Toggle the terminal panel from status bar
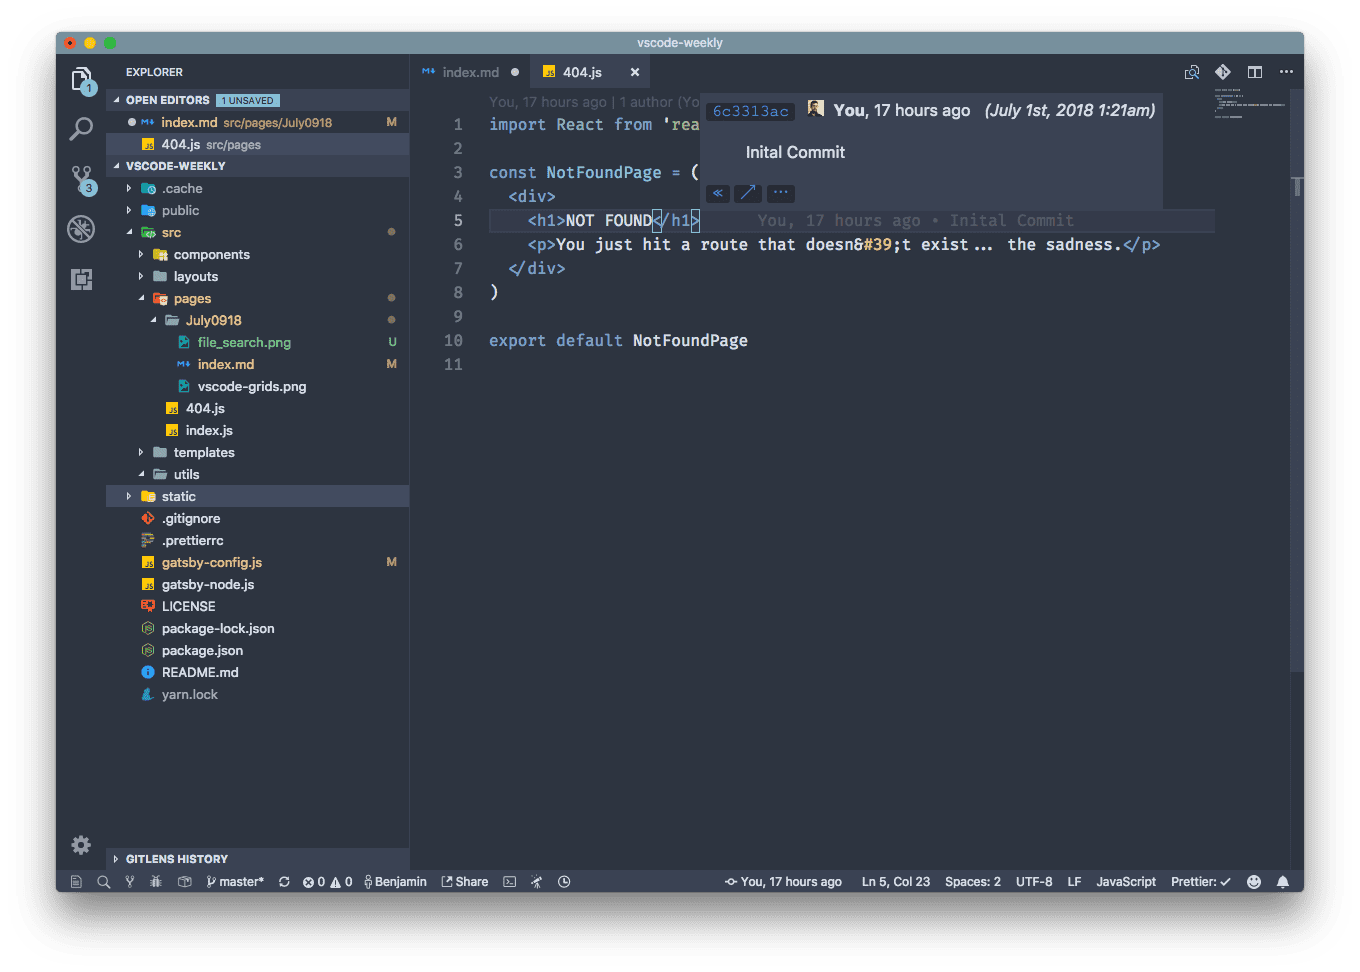The width and height of the screenshot is (1360, 972). [510, 882]
